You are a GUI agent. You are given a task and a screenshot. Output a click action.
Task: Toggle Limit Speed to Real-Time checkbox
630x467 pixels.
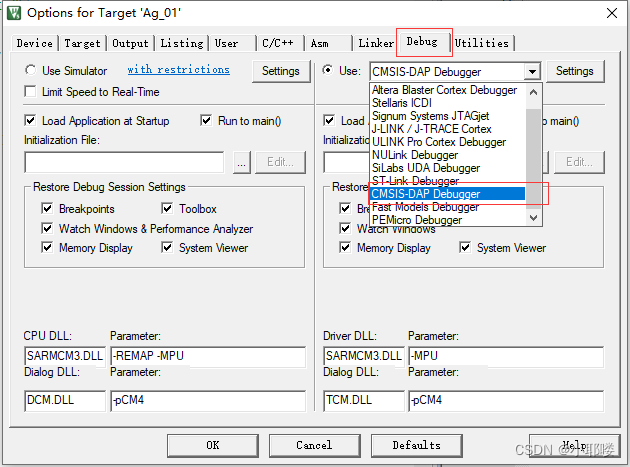point(30,91)
